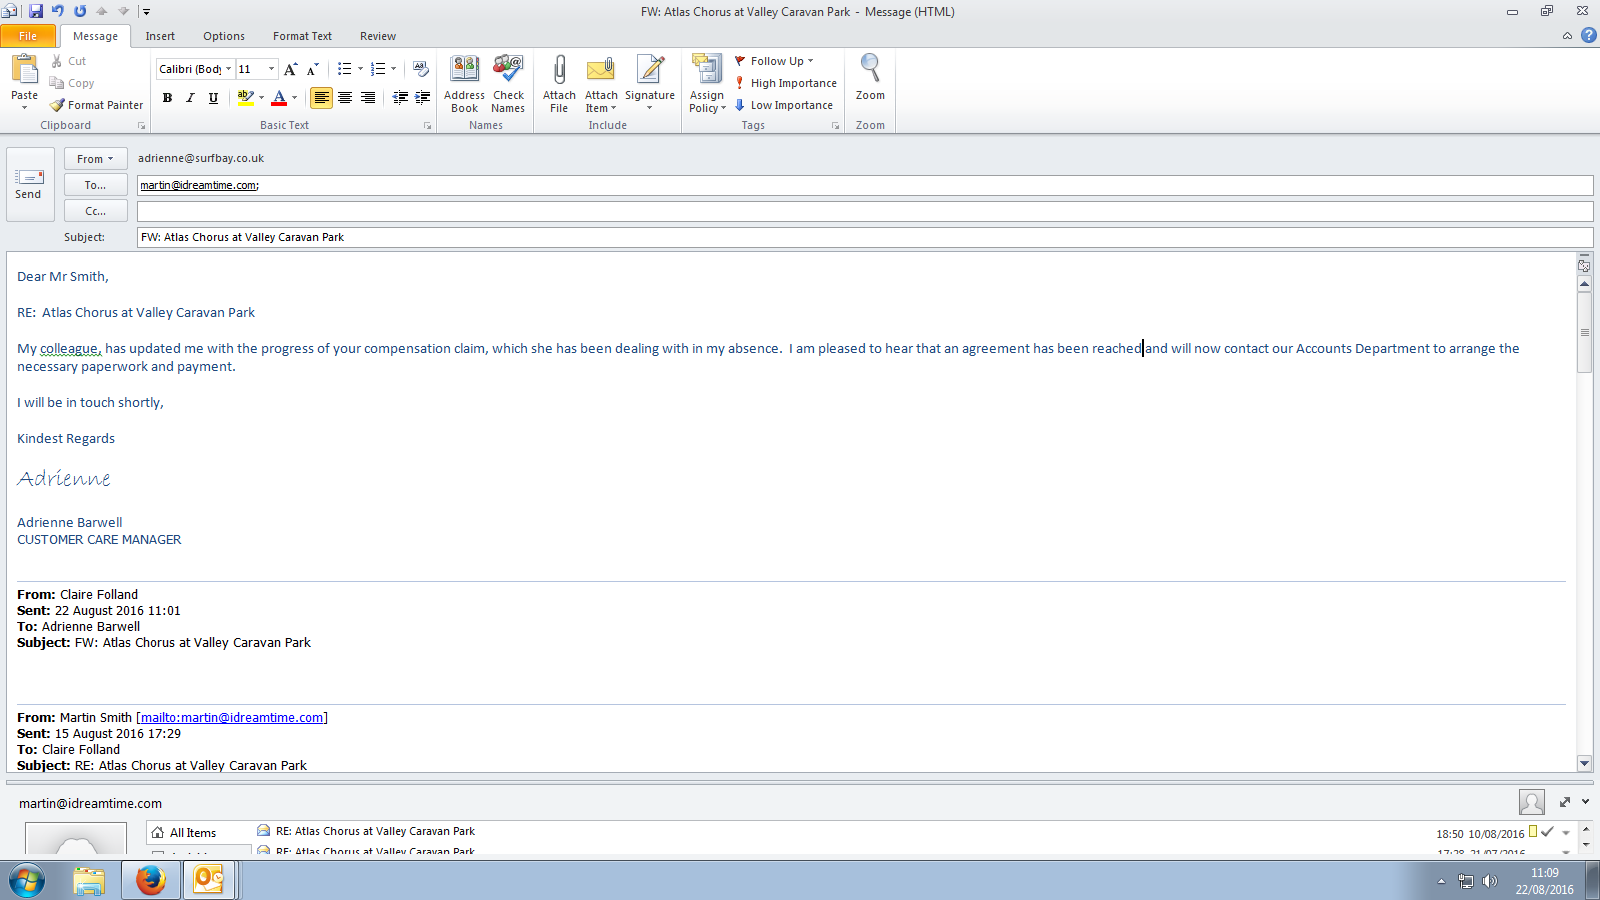Switch to the Format Text tab
Screen dimensions: 1600x900
(x=302, y=36)
